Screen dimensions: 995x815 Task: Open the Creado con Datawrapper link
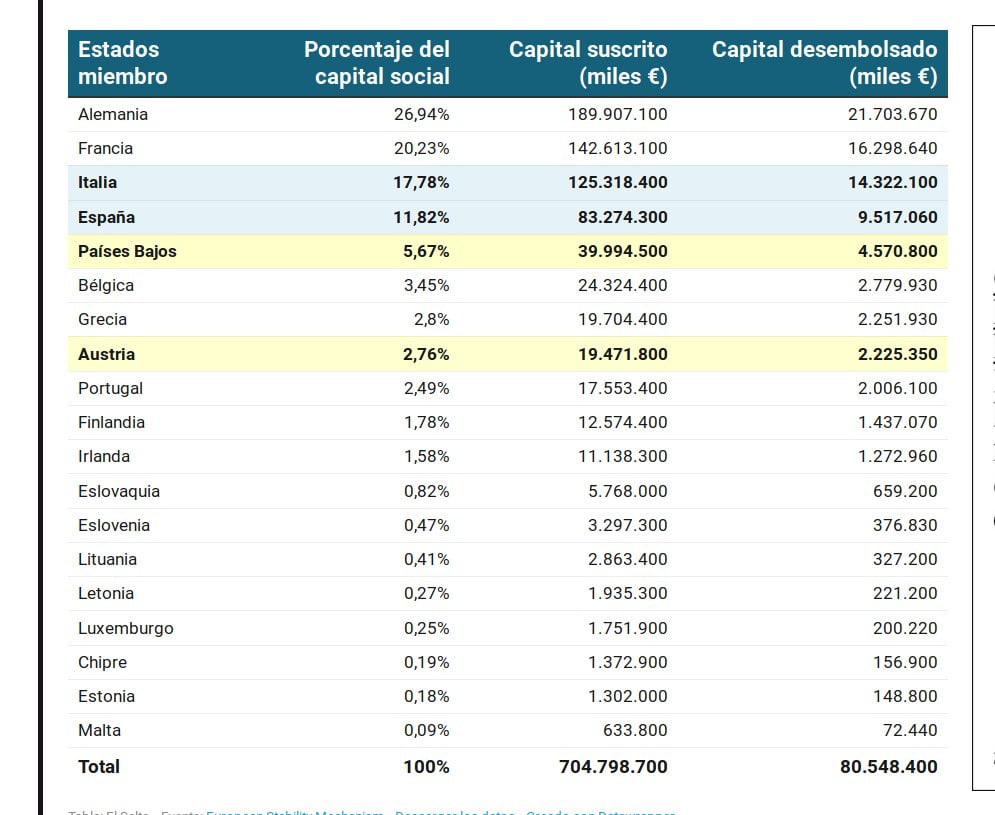pos(600,812)
